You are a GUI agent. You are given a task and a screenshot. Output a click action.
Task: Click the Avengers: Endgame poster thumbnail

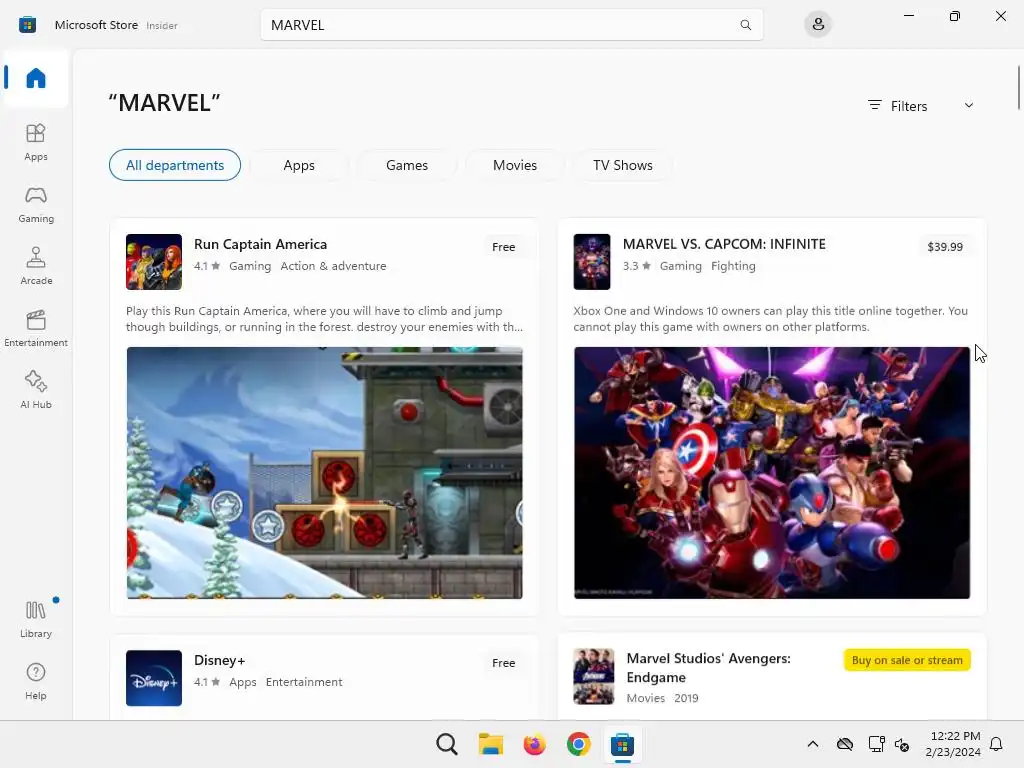(x=594, y=677)
